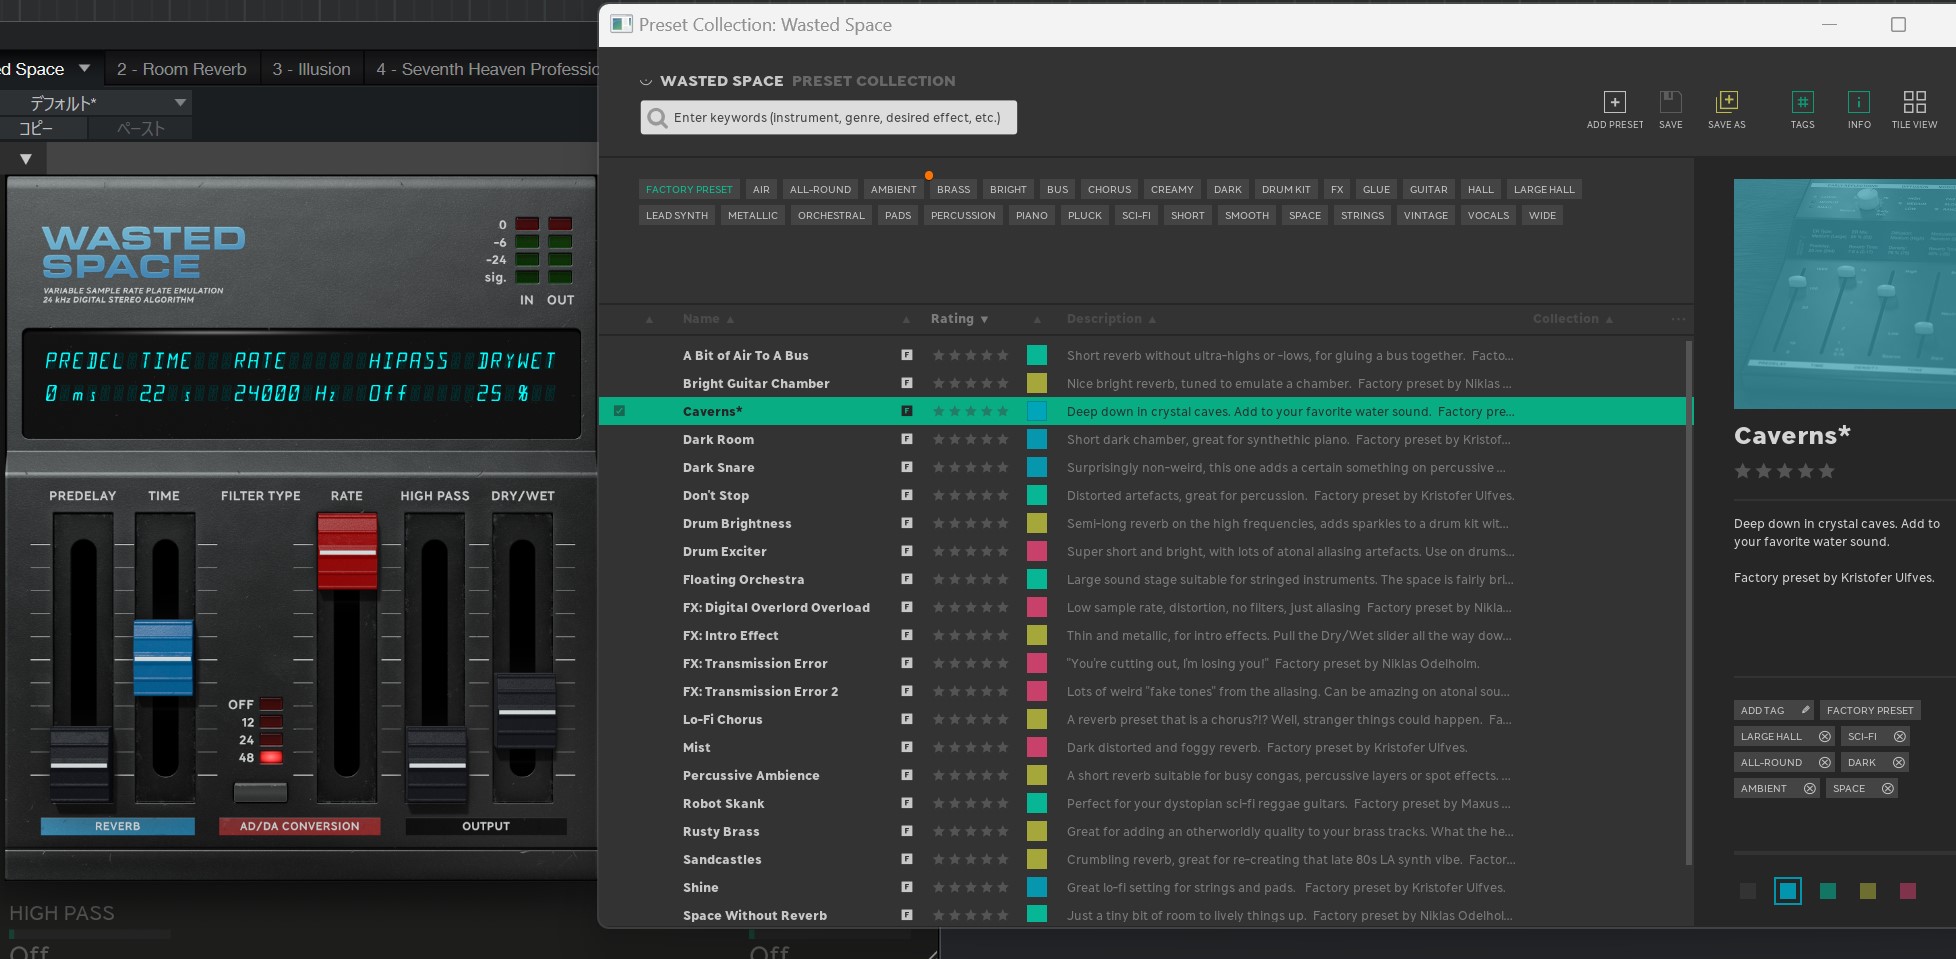Uncheck the Caverns preset checkbox

pos(619,411)
